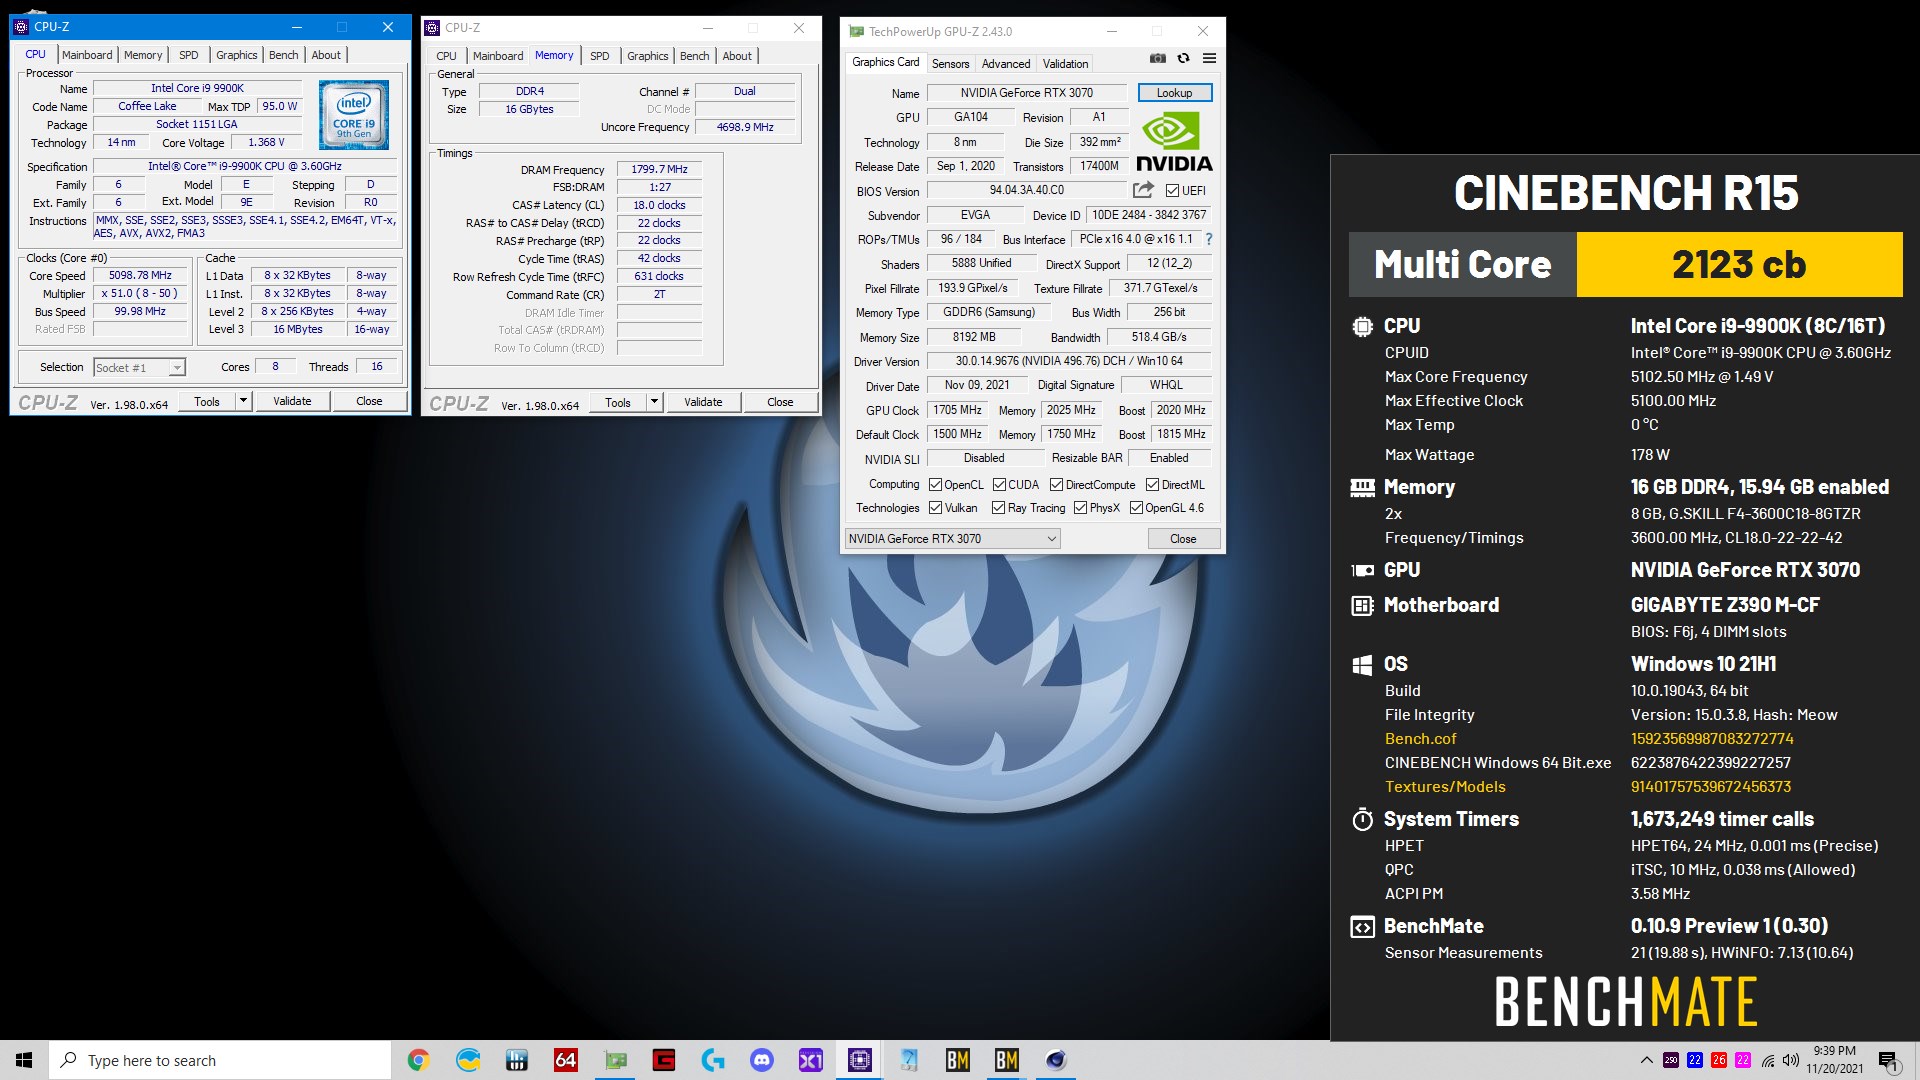Click the Bench.cof hash entry in BenchMate
1920x1080 pixels.
coord(1712,739)
